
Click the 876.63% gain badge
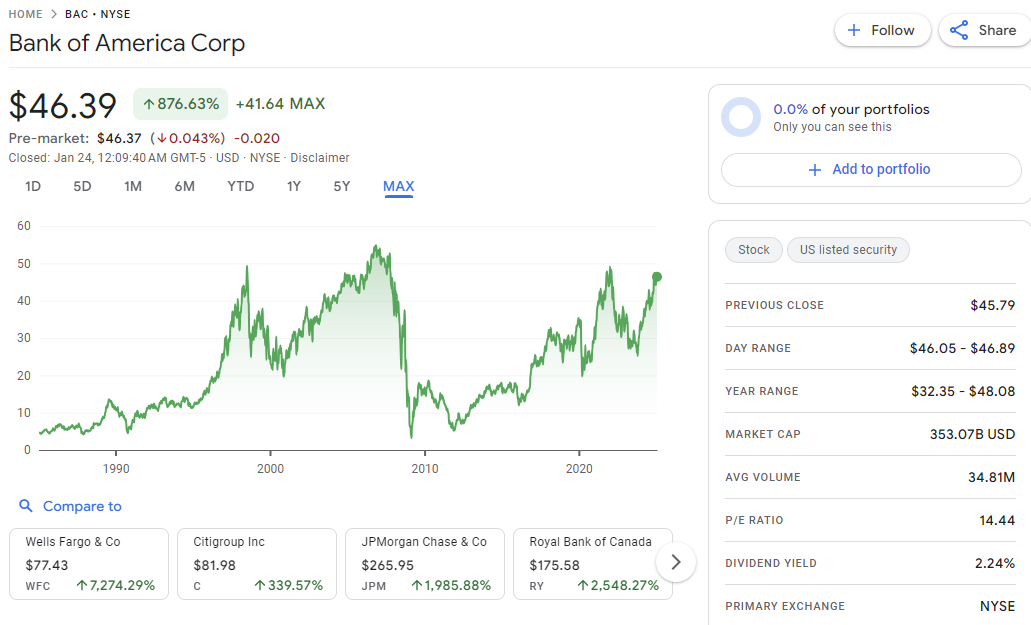coord(181,104)
